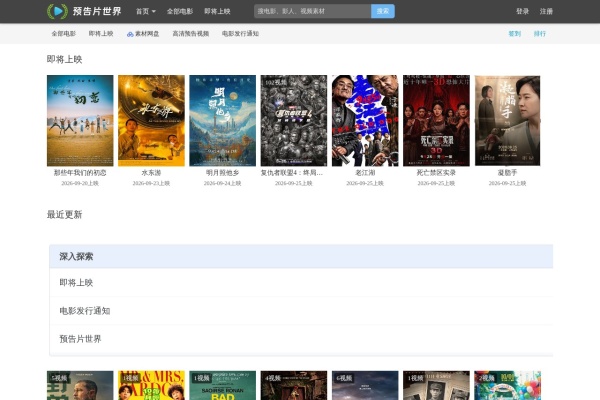
Task: Open the yellow Mr & Mrs poster
Action: click(151, 385)
